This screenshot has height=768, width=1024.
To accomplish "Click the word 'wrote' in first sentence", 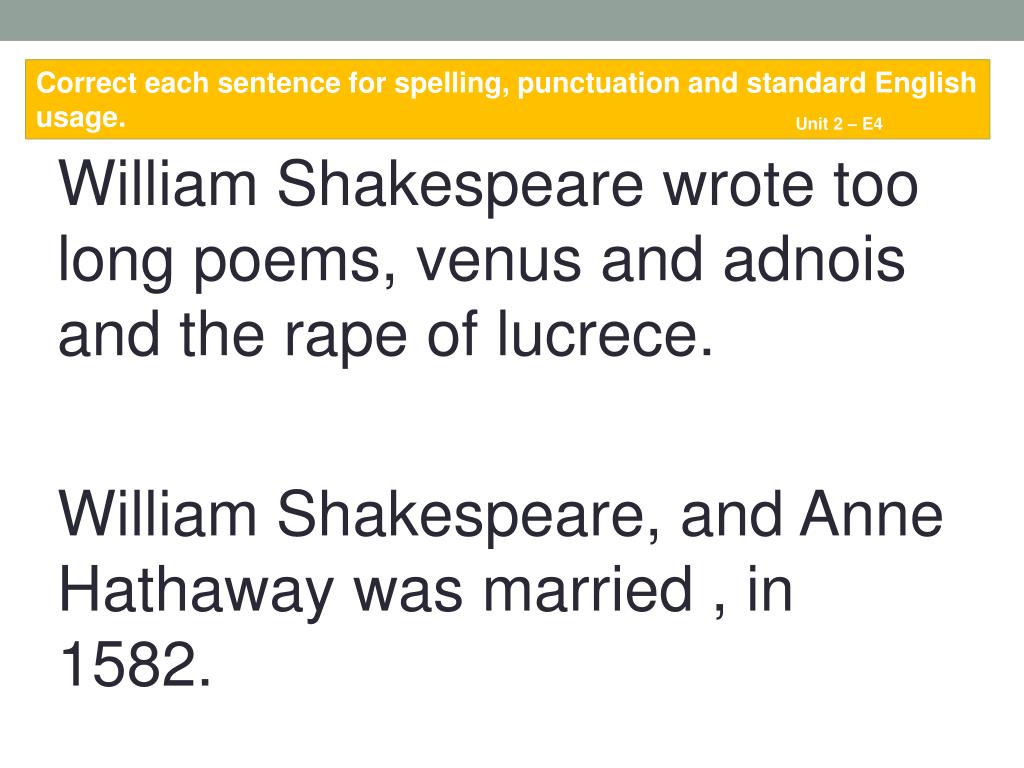I will pyautogui.click(x=738, y=186).
